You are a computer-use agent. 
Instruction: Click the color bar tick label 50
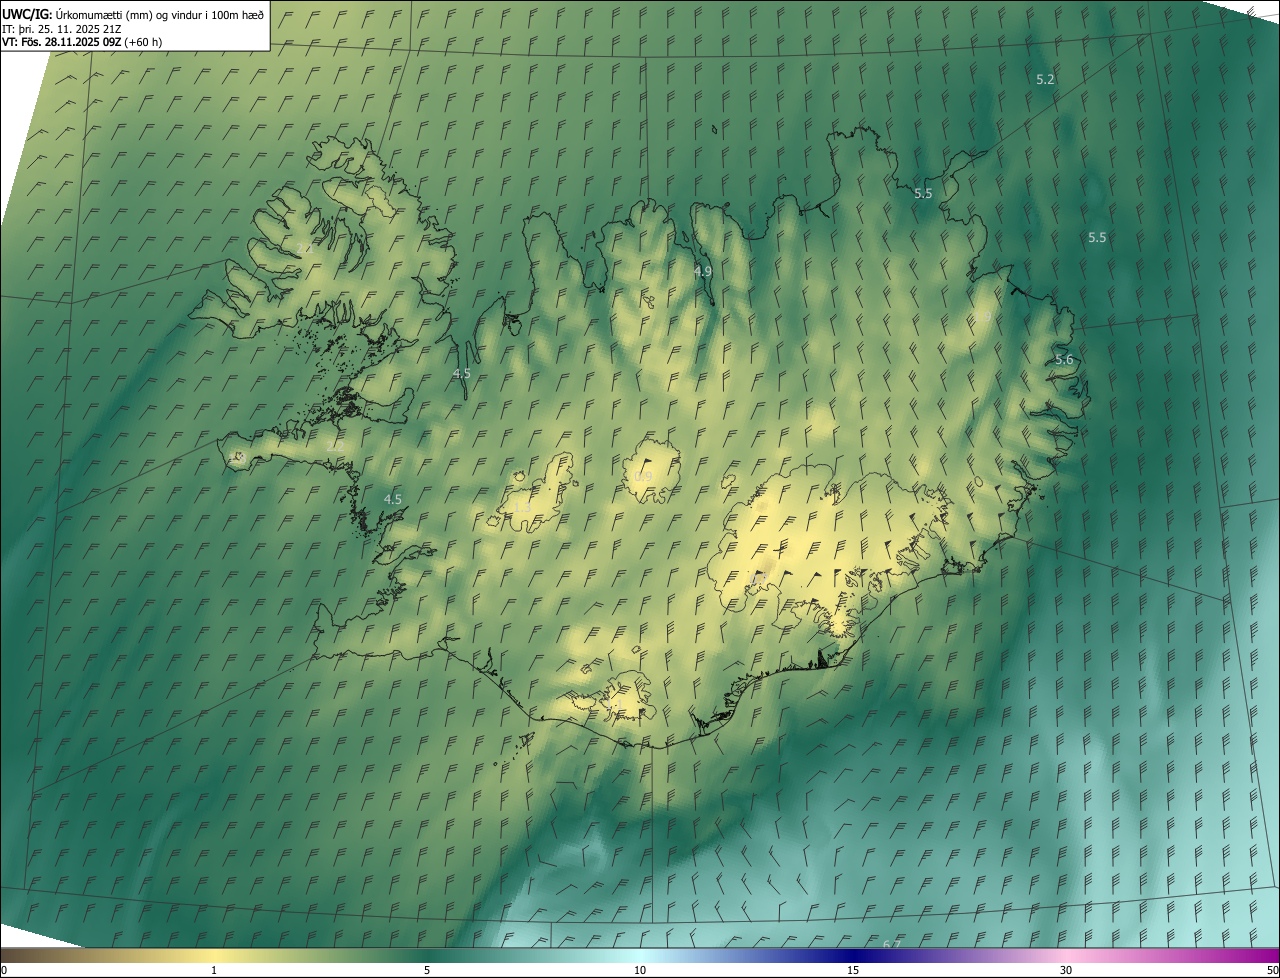click(1272, 970)
